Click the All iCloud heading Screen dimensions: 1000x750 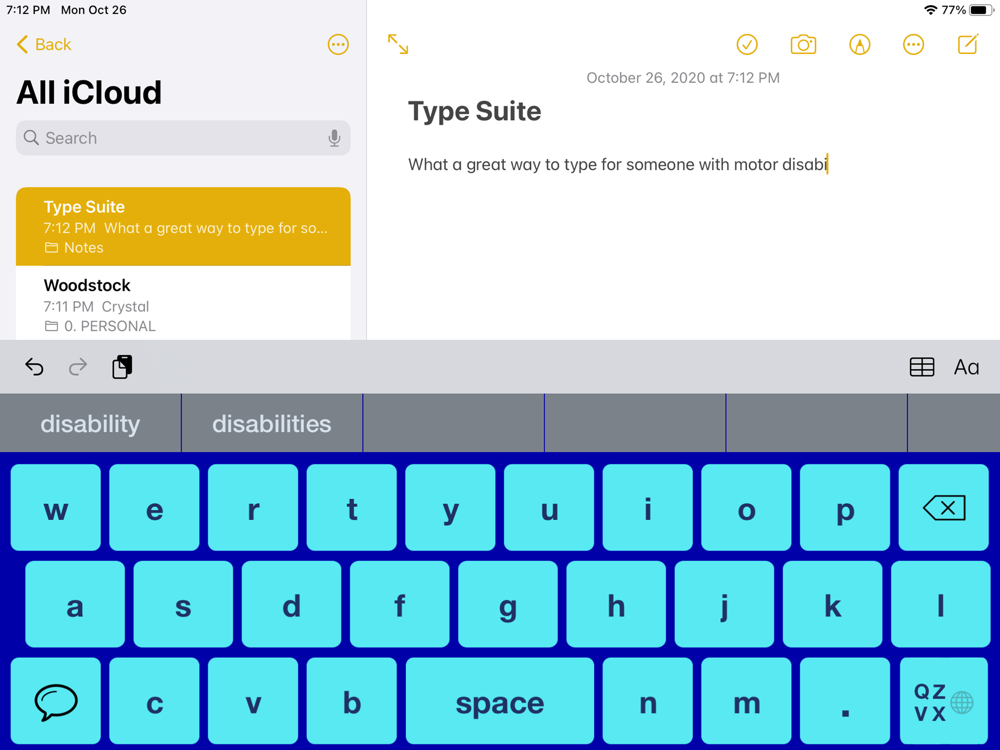coord(89,92)
